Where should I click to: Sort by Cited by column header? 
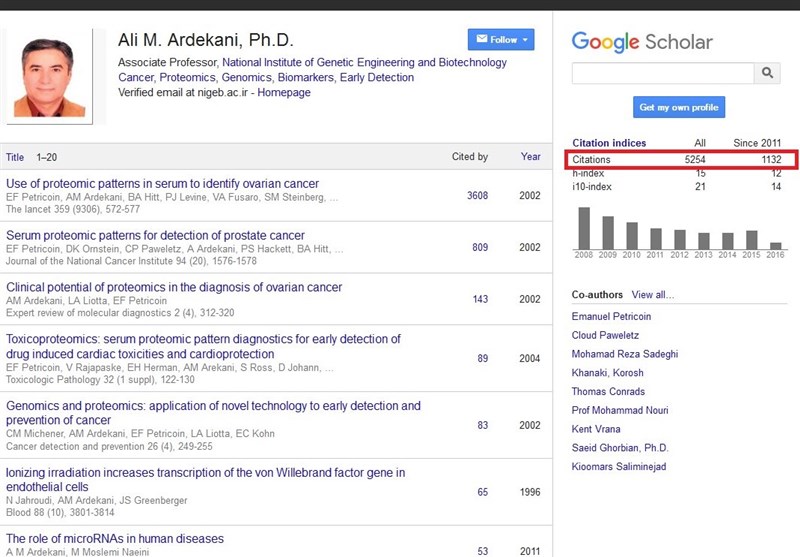[469, 157]
